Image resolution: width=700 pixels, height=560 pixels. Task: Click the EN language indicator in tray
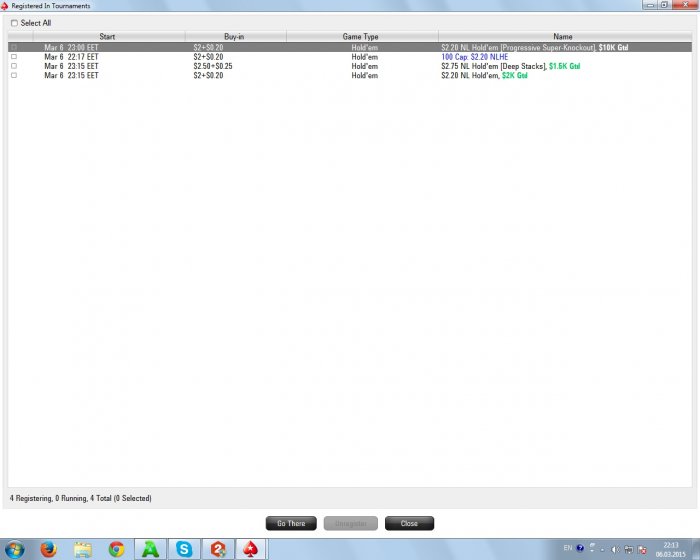pos(567,548)
